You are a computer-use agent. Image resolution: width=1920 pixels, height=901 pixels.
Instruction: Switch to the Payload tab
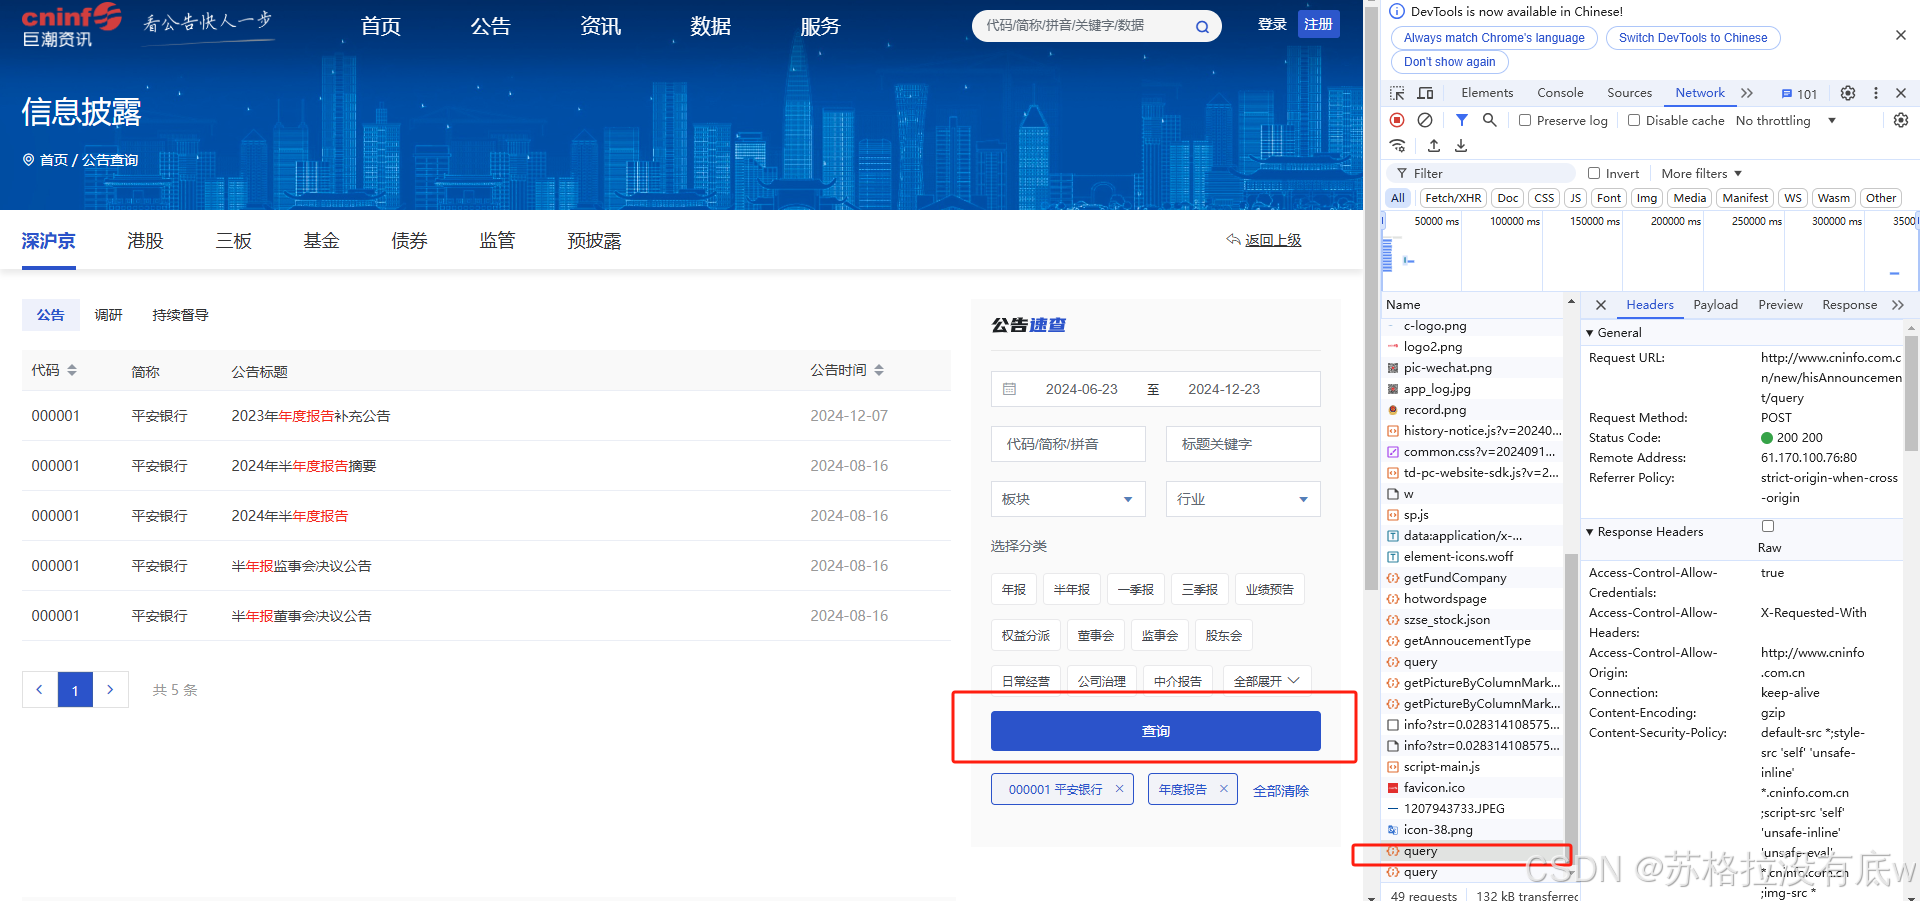click(1715, 305)
